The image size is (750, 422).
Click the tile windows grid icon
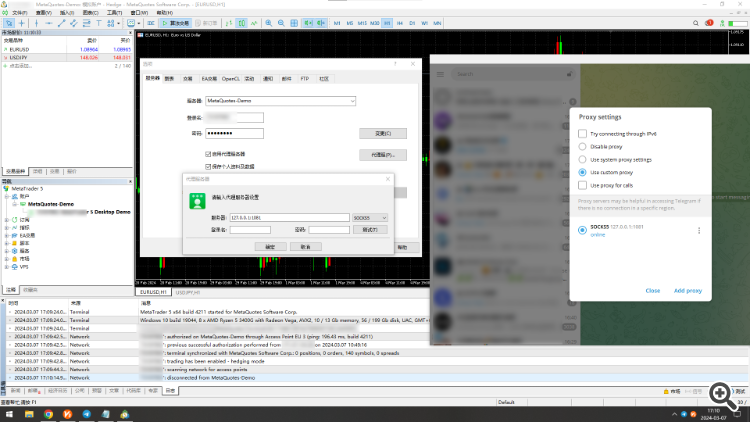pos(294,23)
